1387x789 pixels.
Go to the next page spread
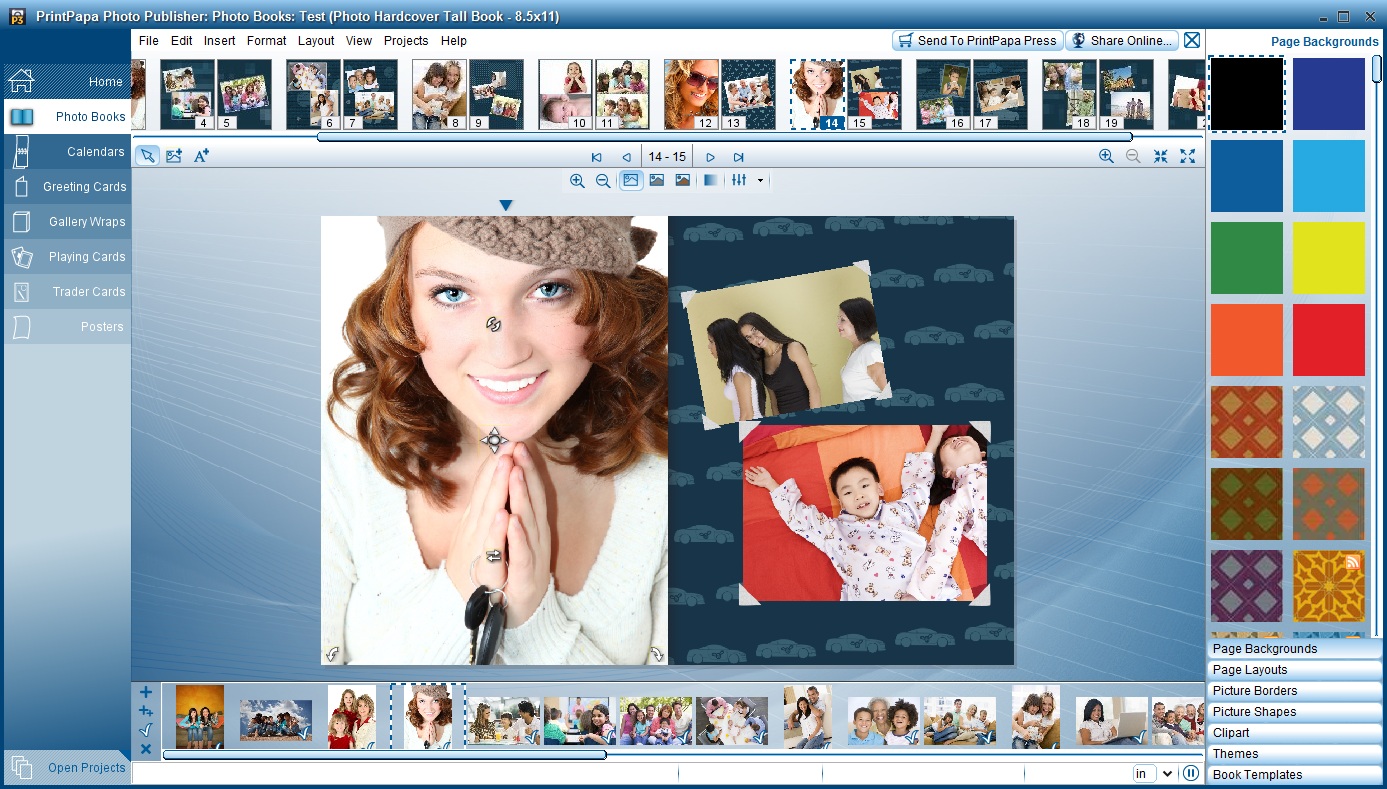(710, 157)
